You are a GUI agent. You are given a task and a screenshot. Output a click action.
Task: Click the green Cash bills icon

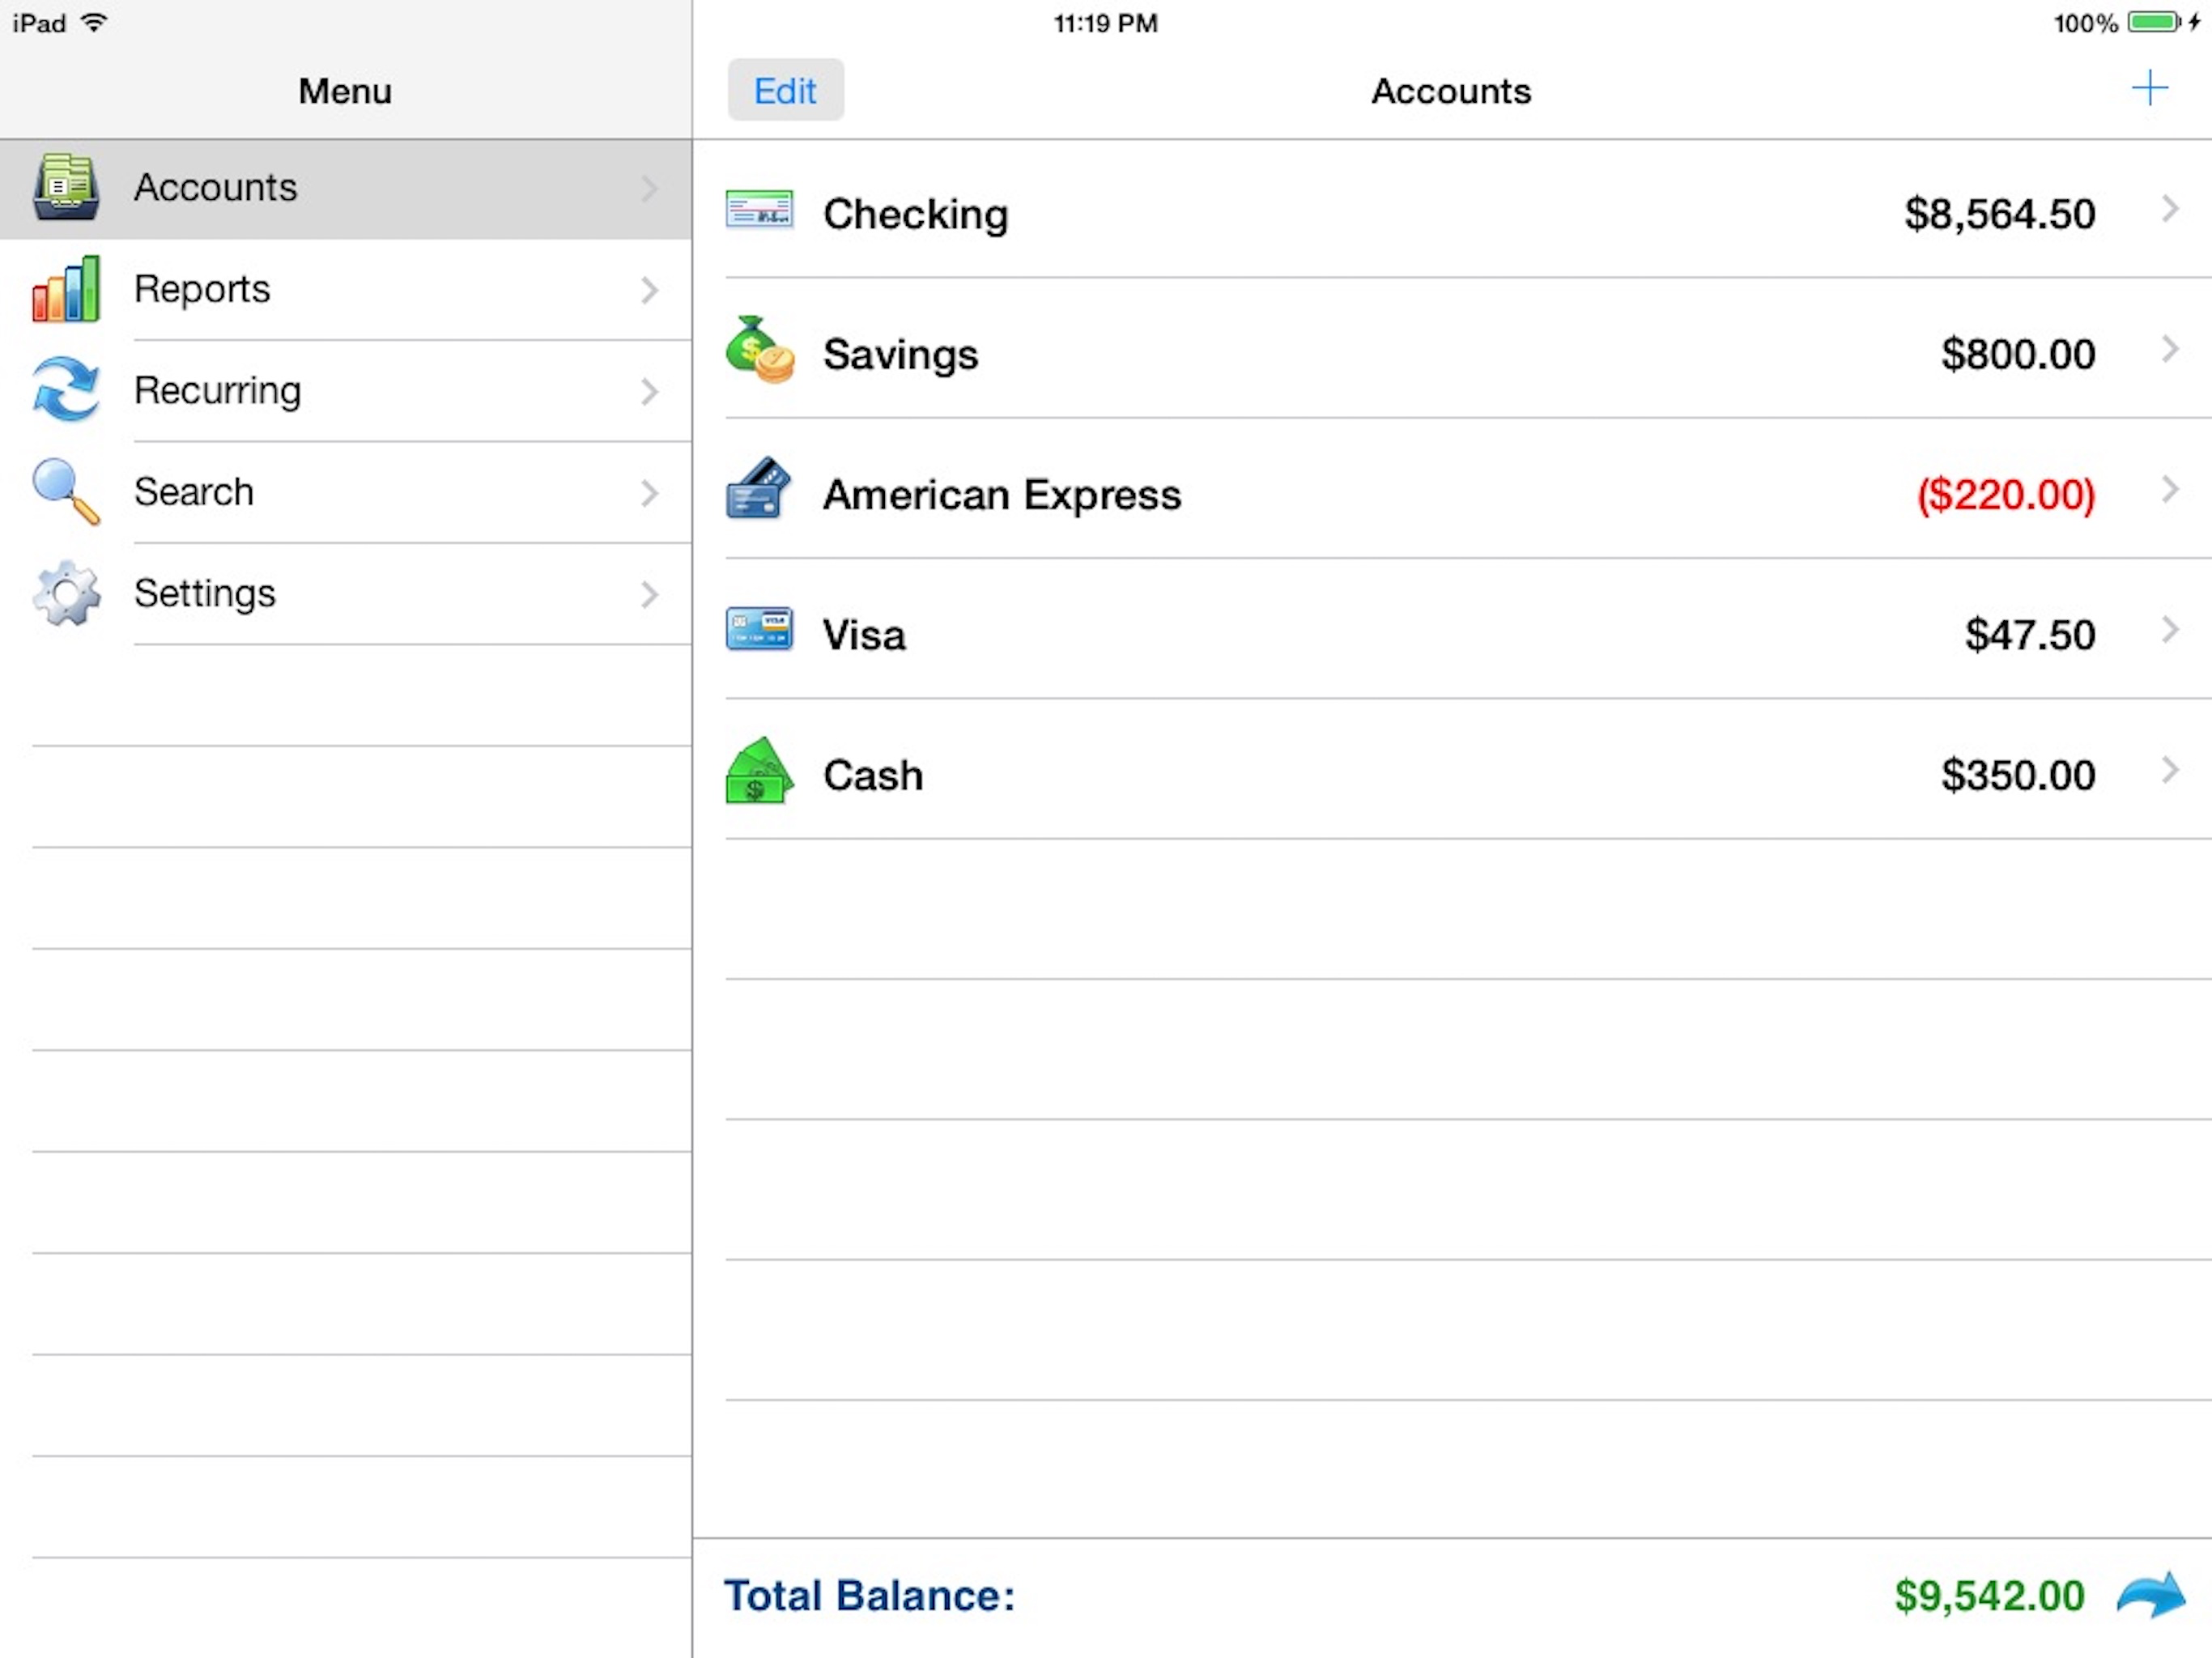(x=759, y=772)
